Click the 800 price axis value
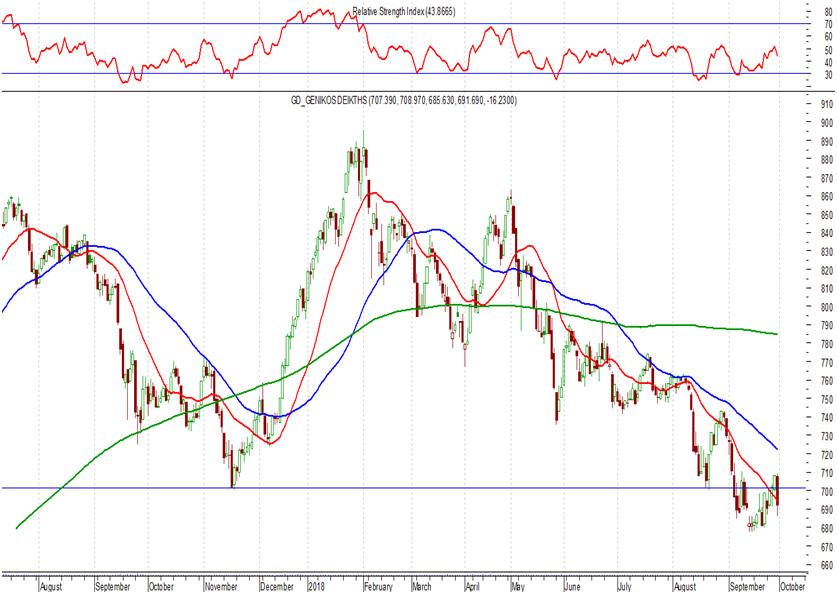 pos(827,307)
